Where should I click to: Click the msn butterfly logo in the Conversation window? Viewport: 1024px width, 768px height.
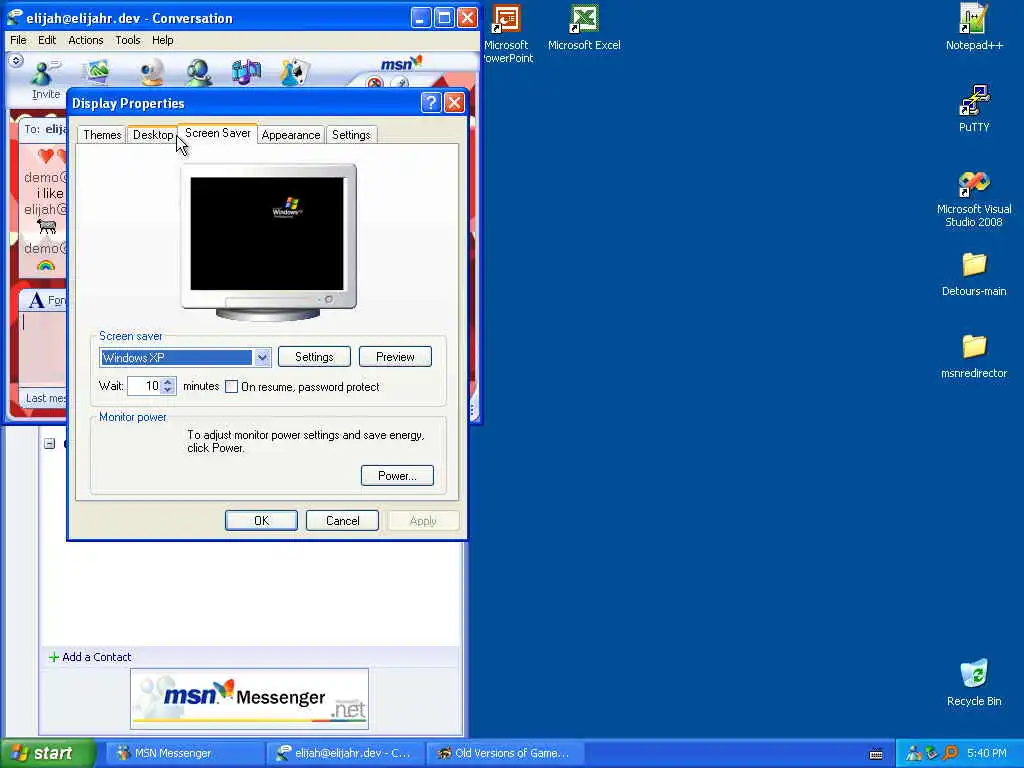pos(401,63)
